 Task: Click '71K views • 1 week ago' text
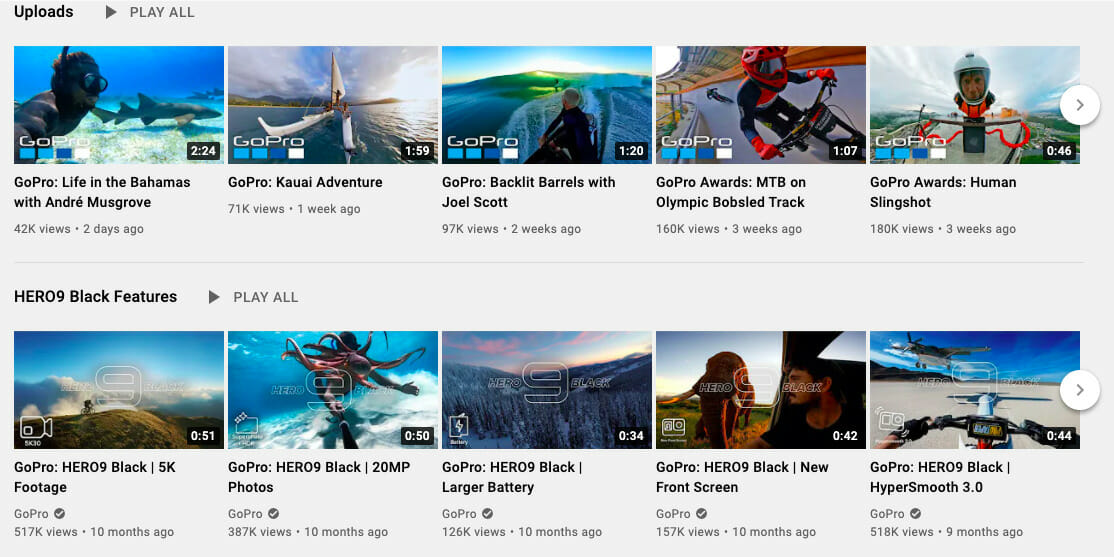(x=294, y=209)
